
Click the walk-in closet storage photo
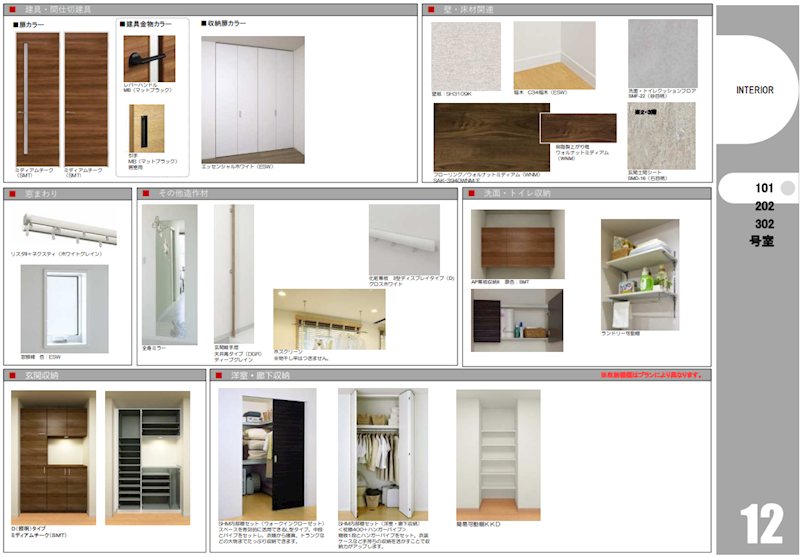pyautogui.click(x=266, y=453)
